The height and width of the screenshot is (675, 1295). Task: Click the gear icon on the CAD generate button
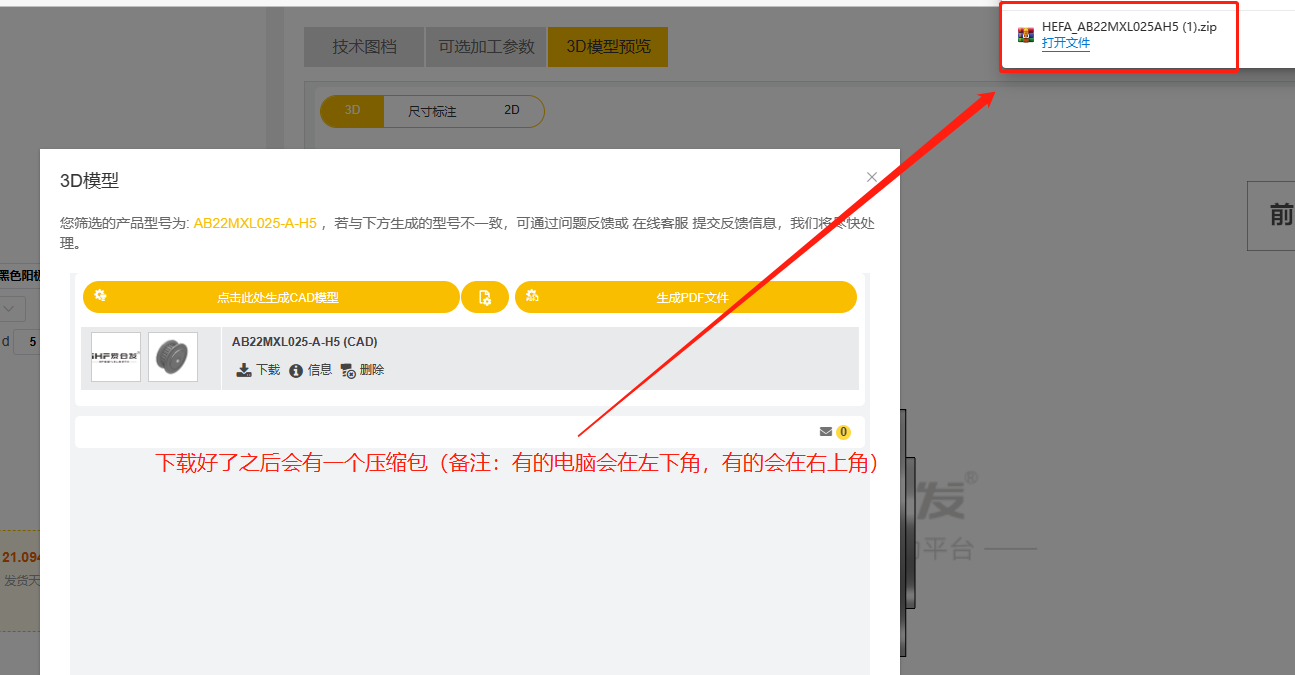(100, 296)
